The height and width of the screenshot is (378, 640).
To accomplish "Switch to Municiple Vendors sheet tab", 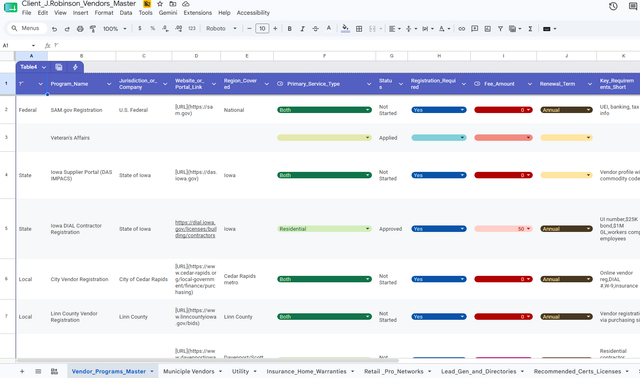I will point(189,371).
